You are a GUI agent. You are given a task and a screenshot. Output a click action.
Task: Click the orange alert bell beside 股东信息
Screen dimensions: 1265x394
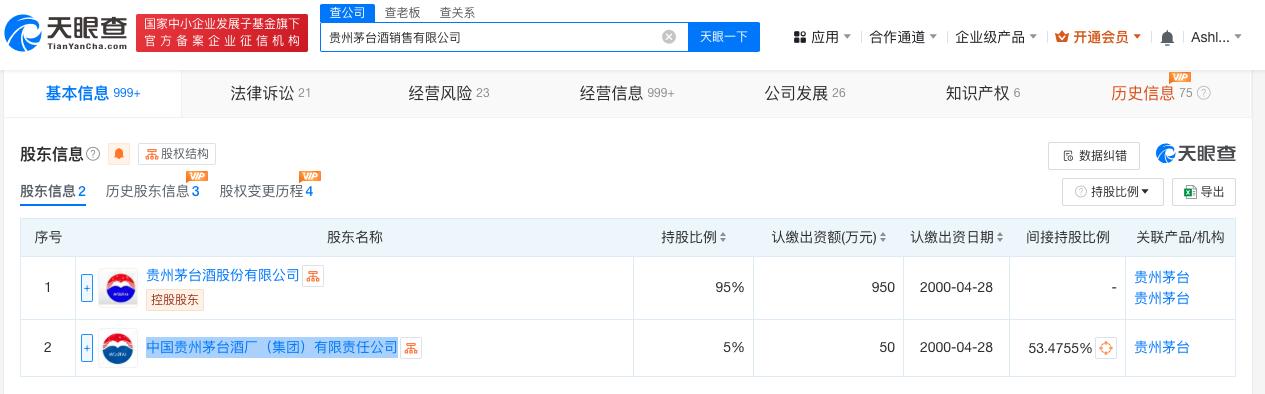120,154
